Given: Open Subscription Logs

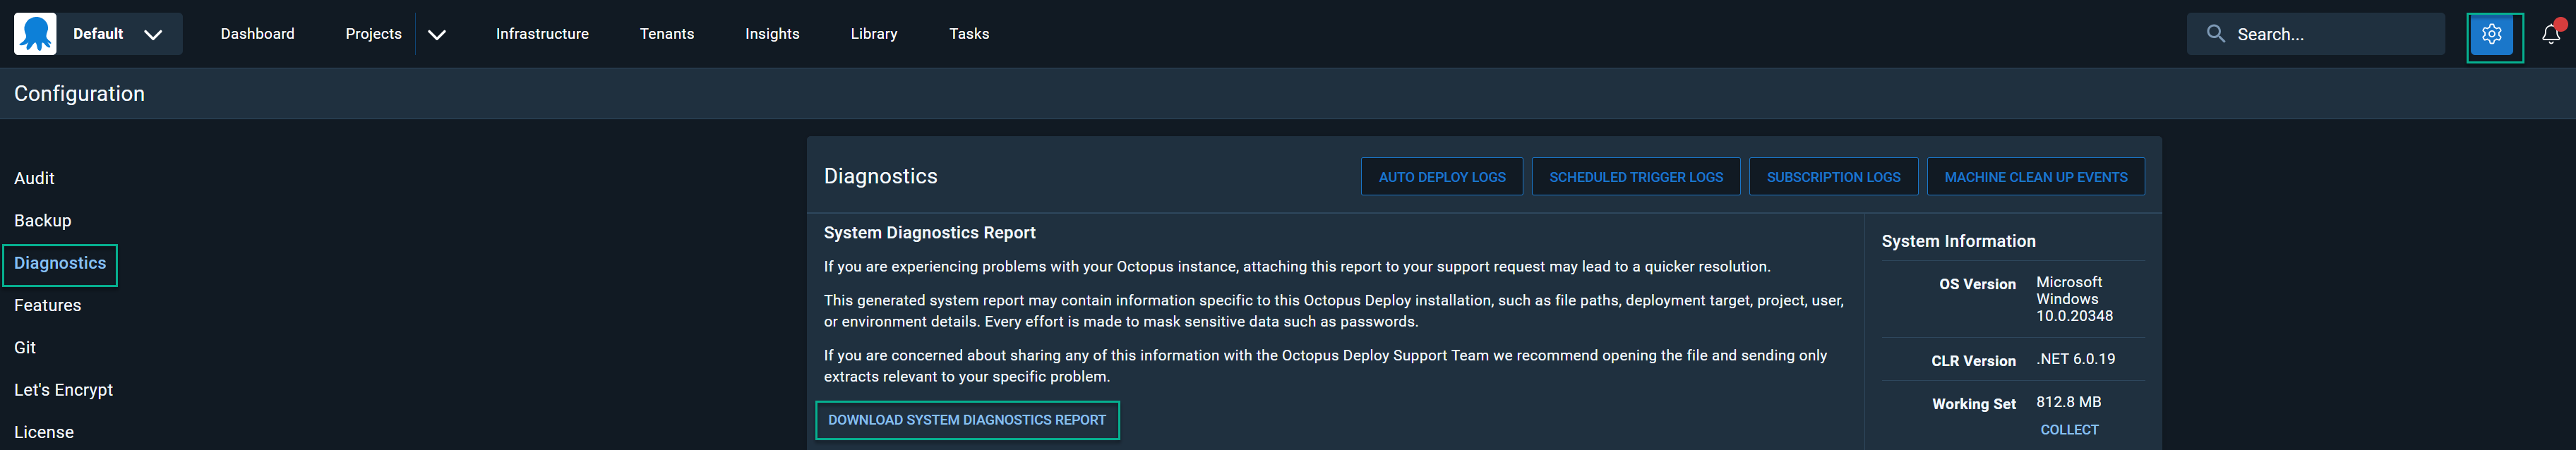Looking at the screenshot, I should (x=1832, y=177).
